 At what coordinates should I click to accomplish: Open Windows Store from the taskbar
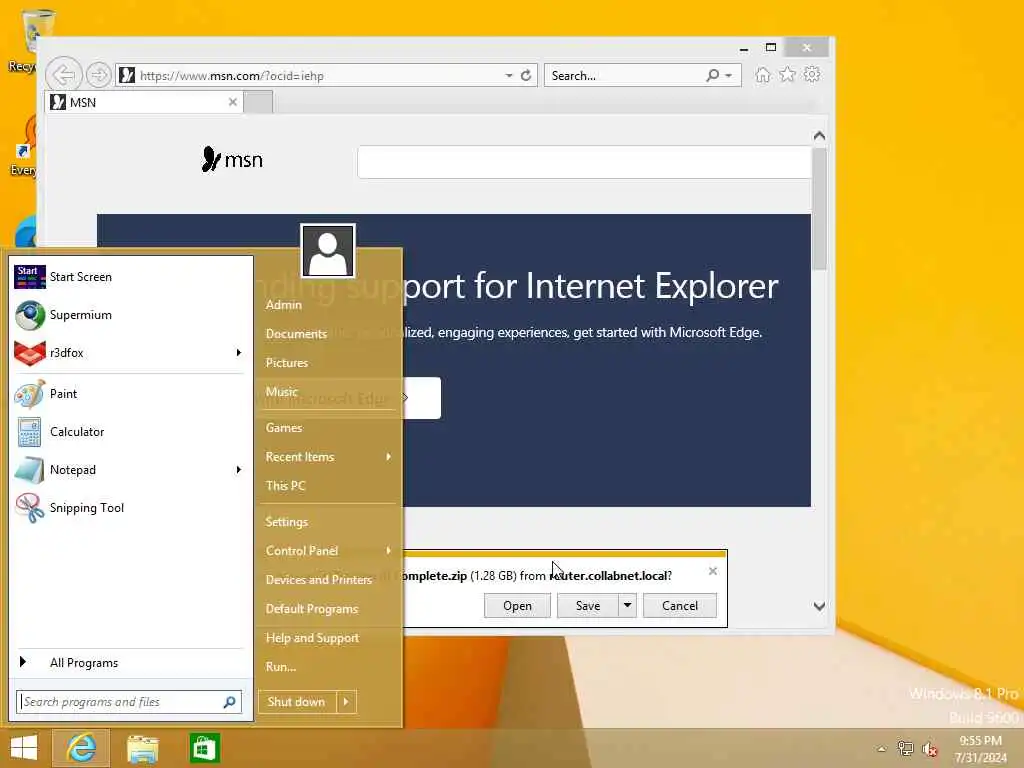coord(204,748)
